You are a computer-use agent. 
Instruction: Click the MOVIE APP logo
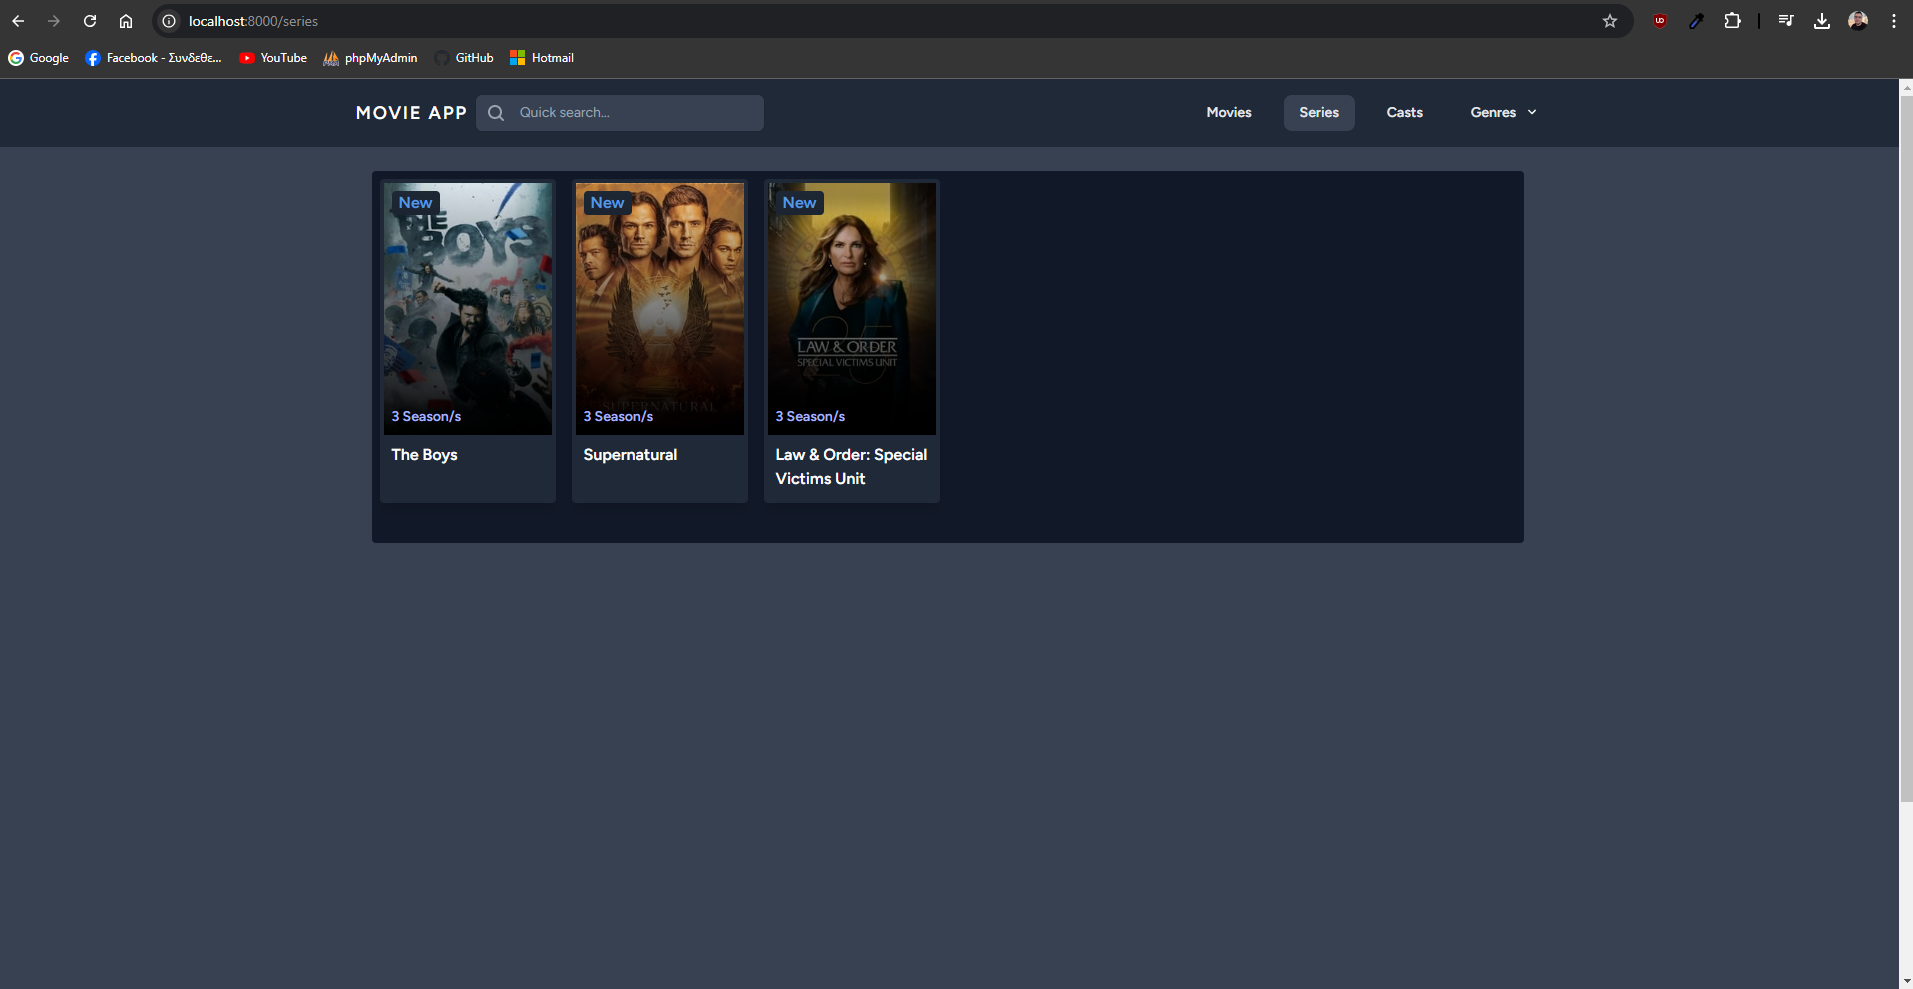pyautogui.click(x=411, y=113)
